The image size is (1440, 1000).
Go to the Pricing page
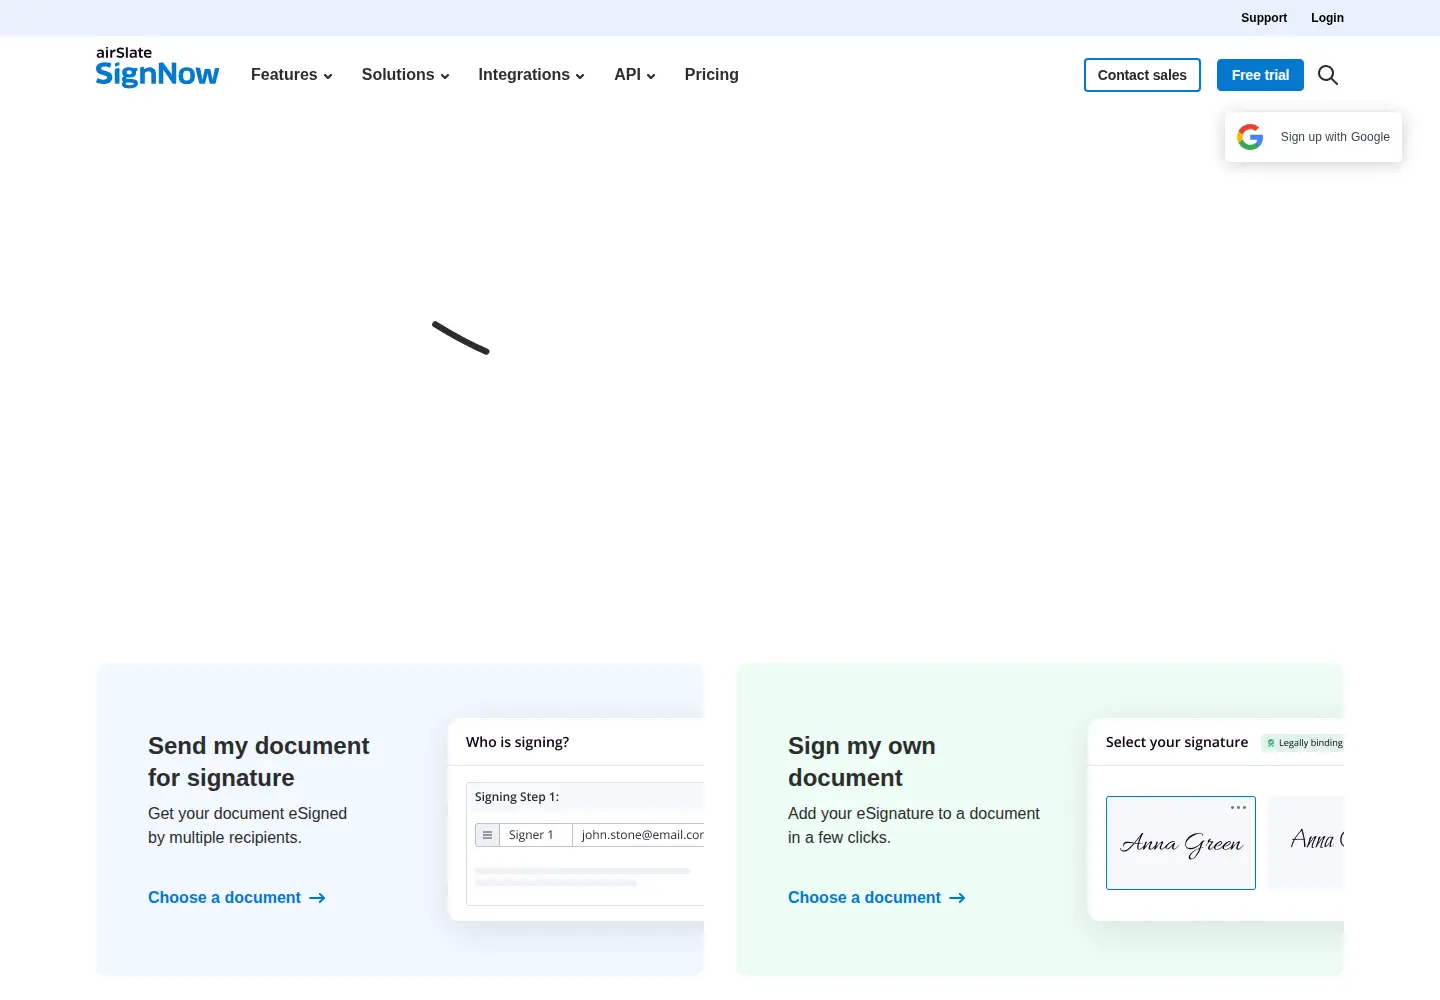712,75
